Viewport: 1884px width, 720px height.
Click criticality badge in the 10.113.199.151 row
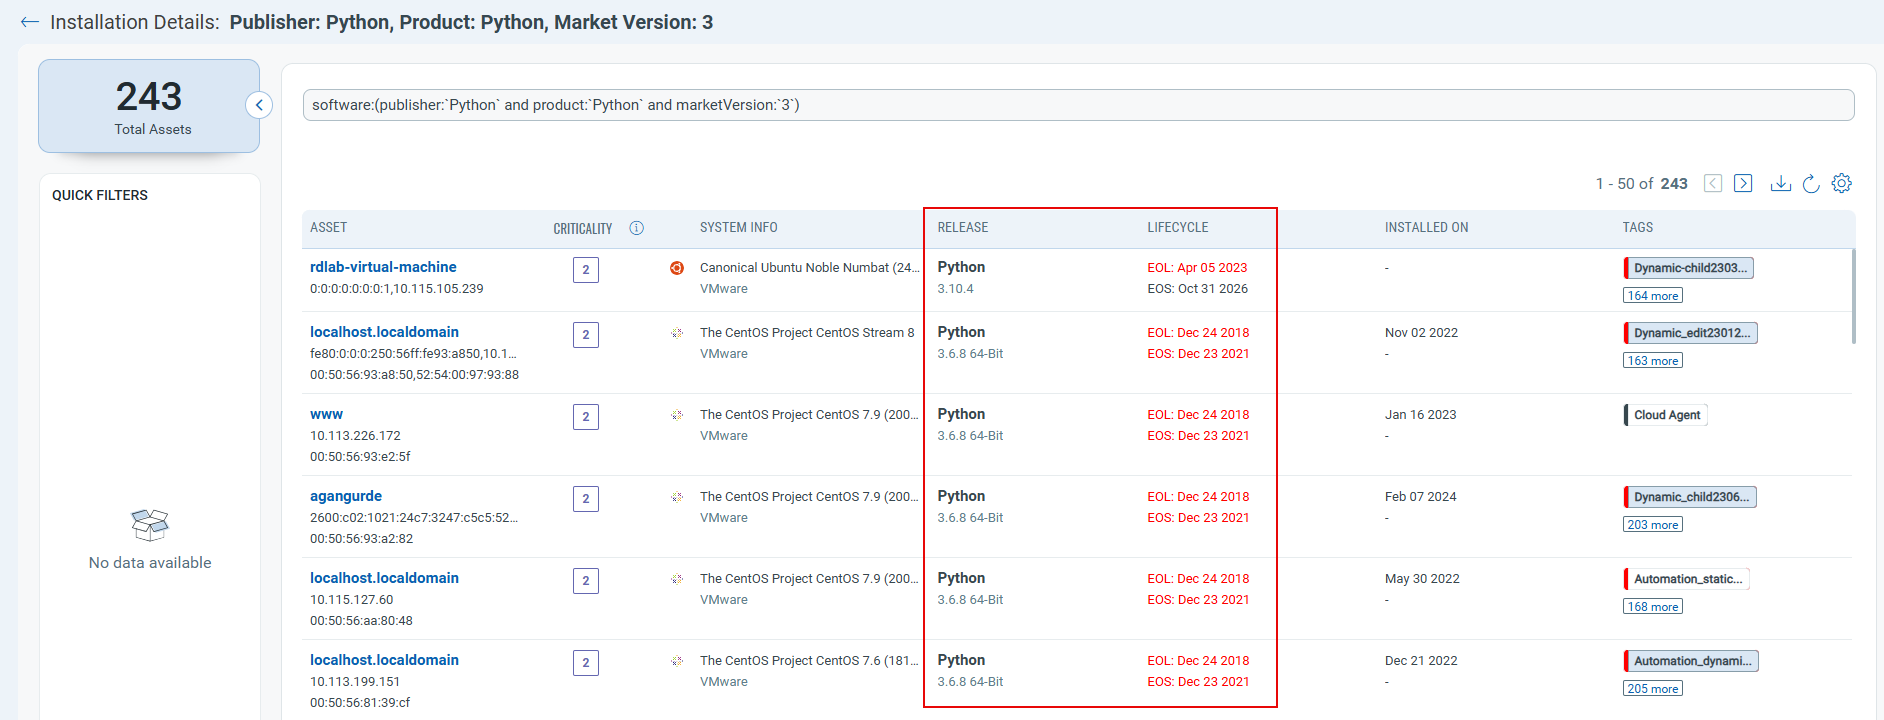pyautogui.click(x=586, y=663)
